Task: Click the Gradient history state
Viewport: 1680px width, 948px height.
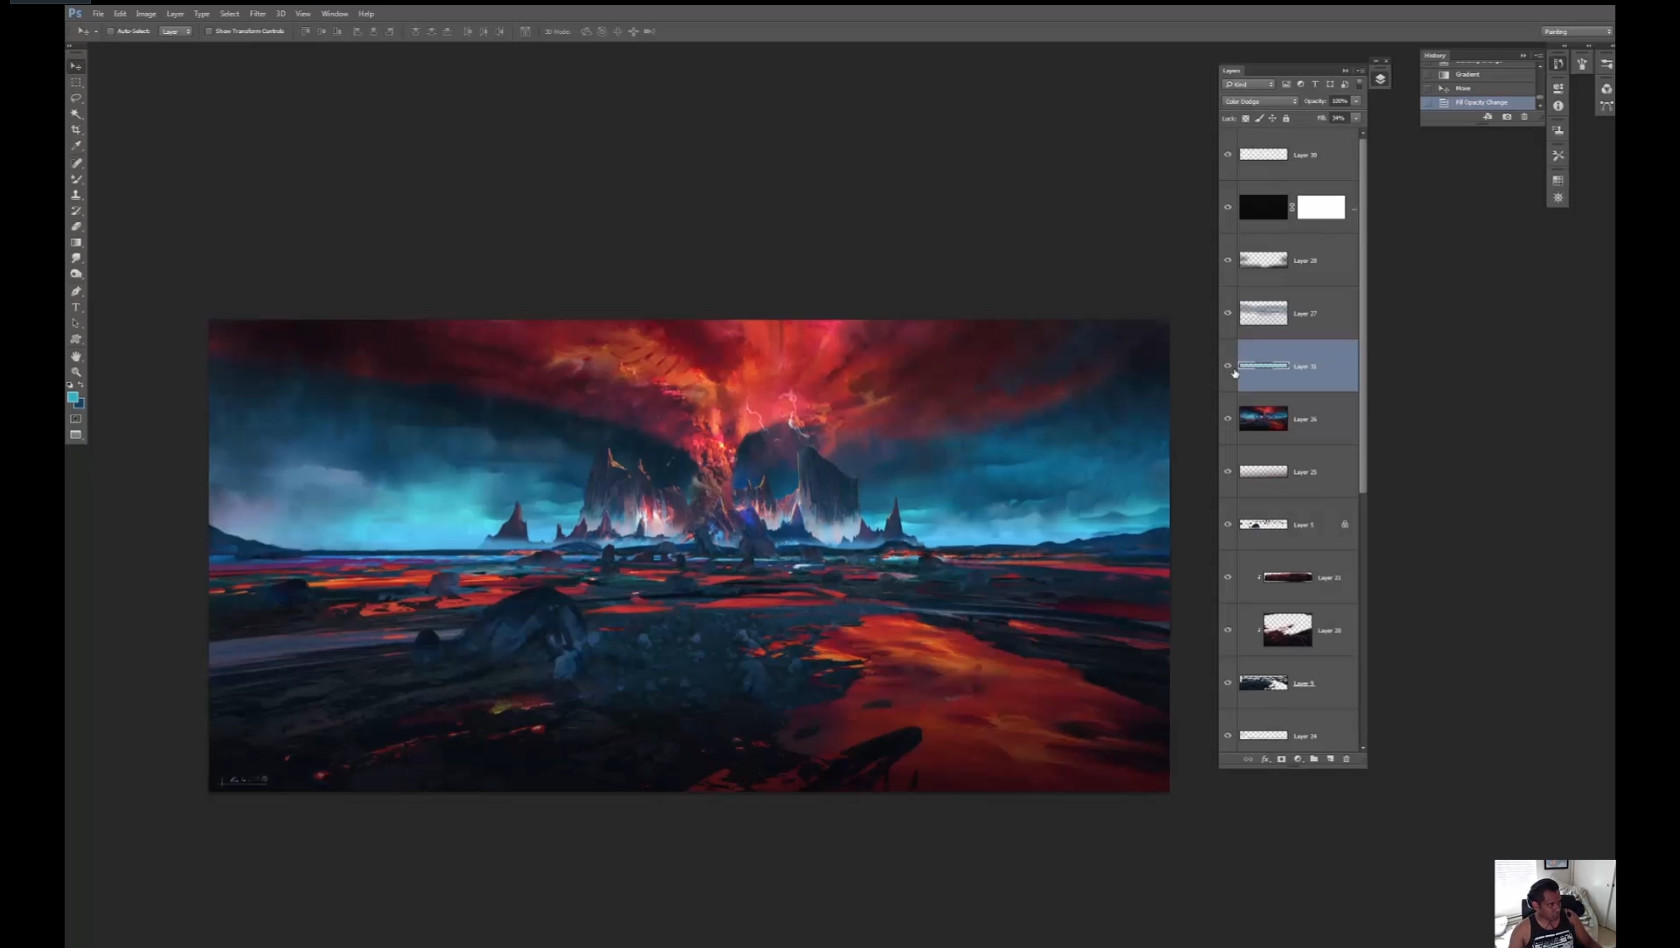Action: pos(1468,74)
